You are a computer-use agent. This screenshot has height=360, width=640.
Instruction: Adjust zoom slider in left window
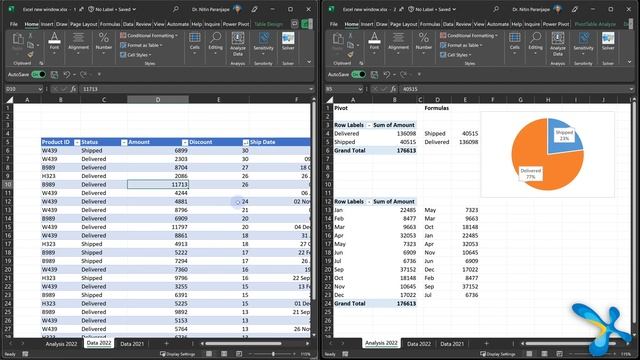tap(273, 354)
